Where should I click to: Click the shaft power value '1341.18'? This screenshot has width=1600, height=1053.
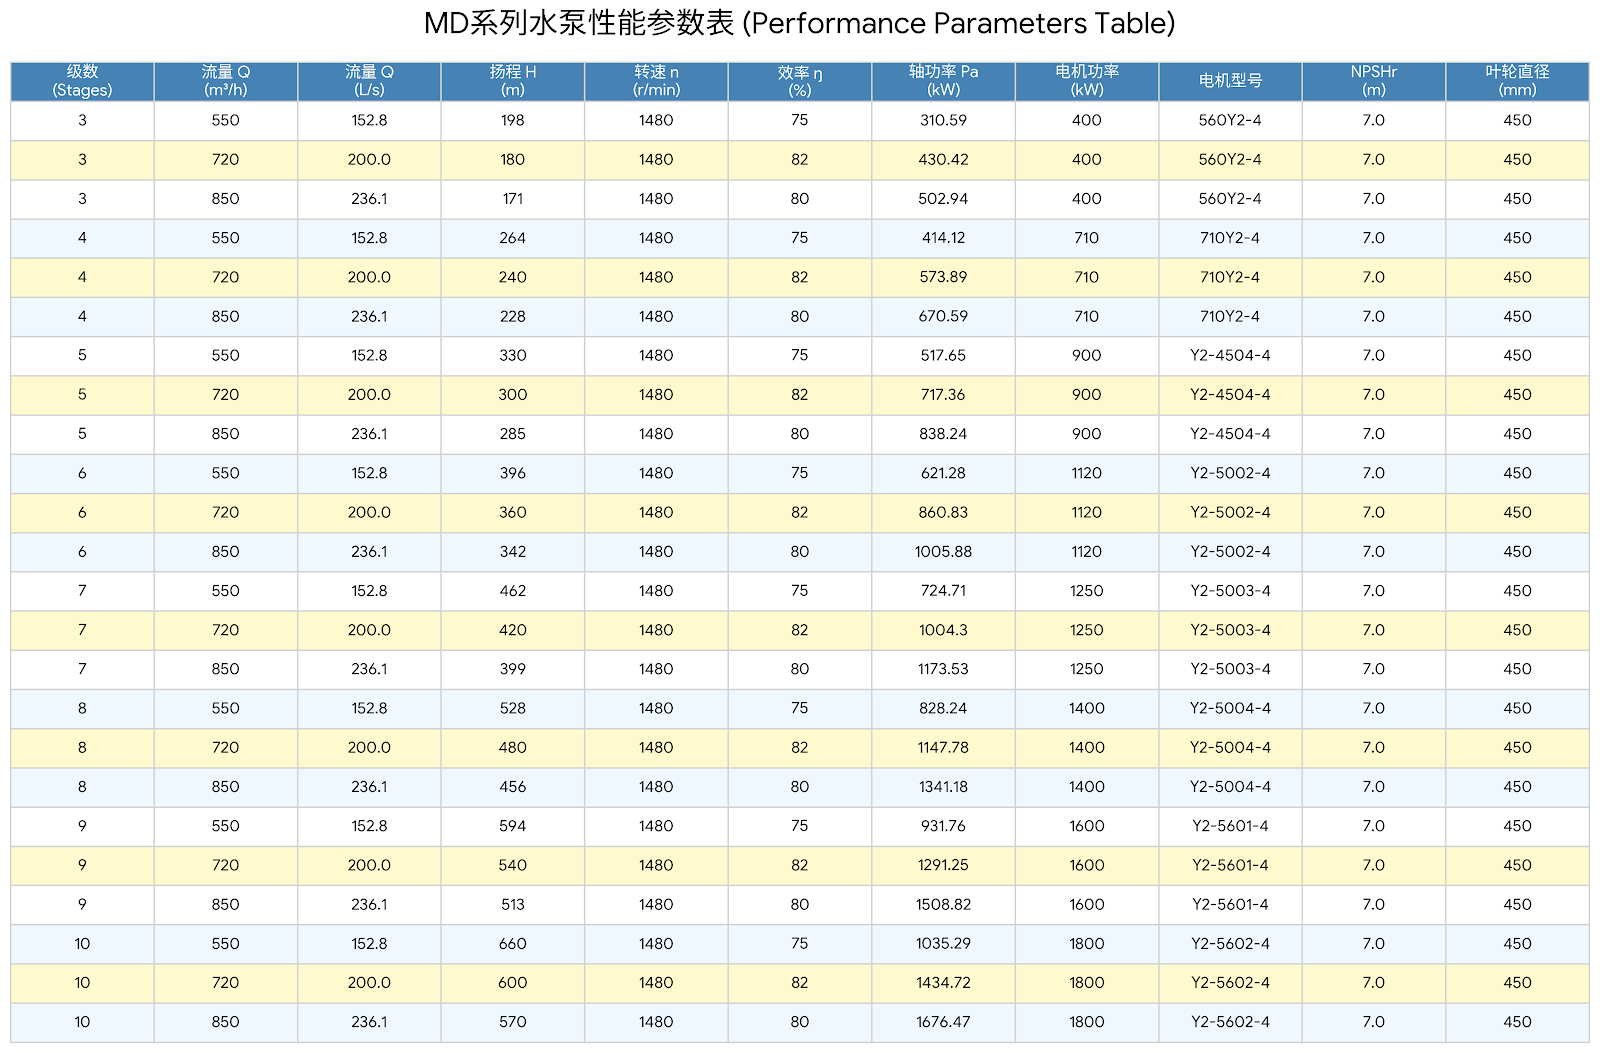[943, 787]
